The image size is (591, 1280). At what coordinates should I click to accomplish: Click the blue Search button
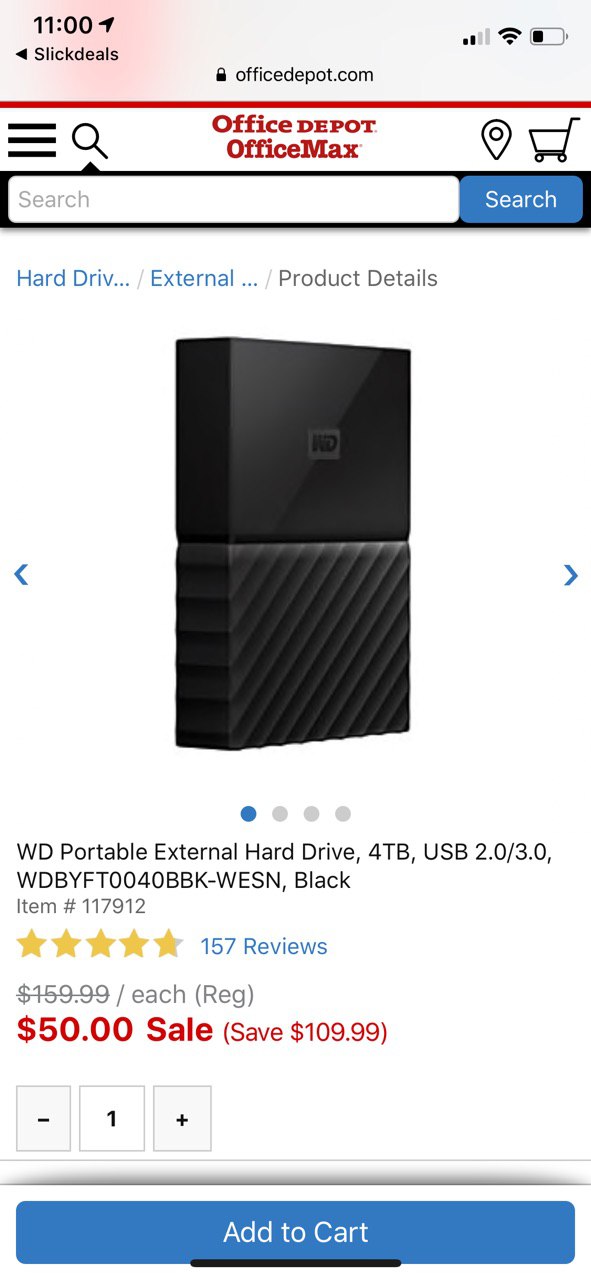(521, 199)
